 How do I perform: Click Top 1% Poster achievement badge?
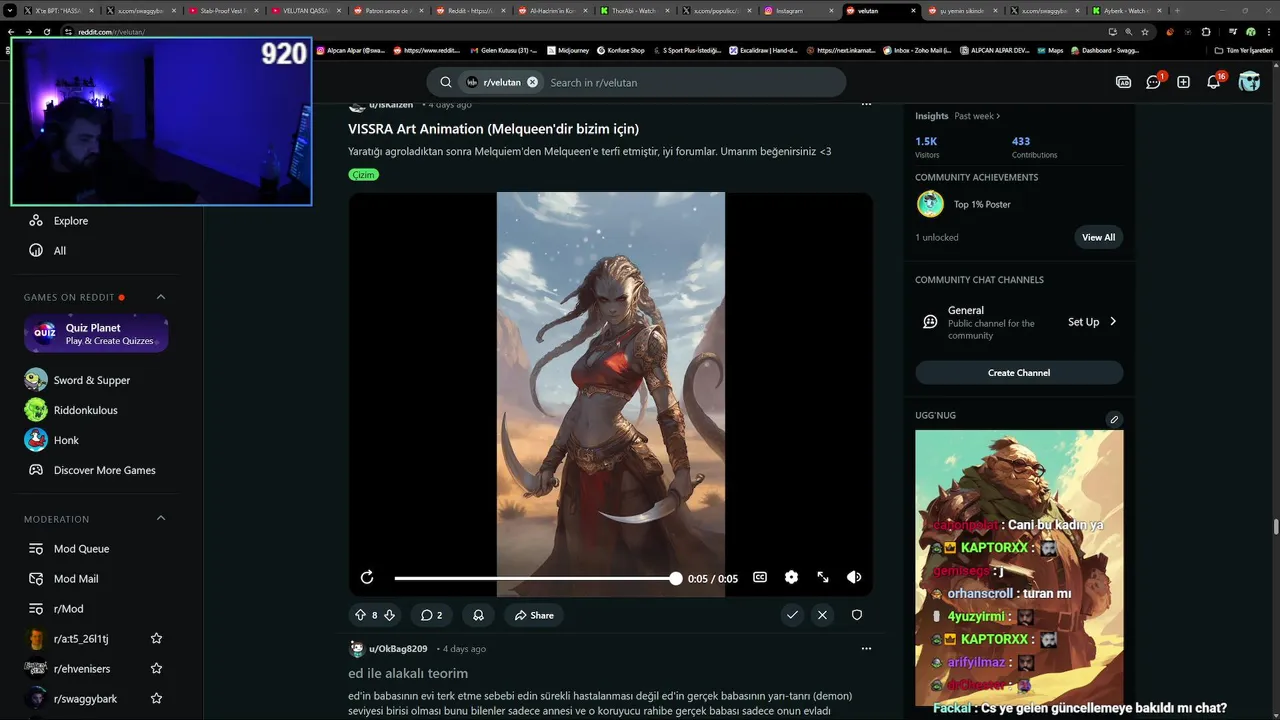930,204
